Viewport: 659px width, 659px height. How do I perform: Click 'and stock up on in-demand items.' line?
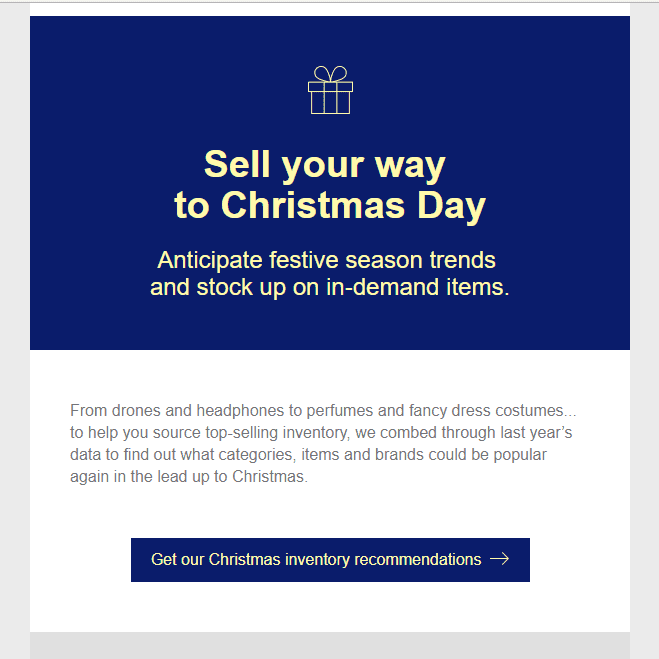[x=330, y=287]
